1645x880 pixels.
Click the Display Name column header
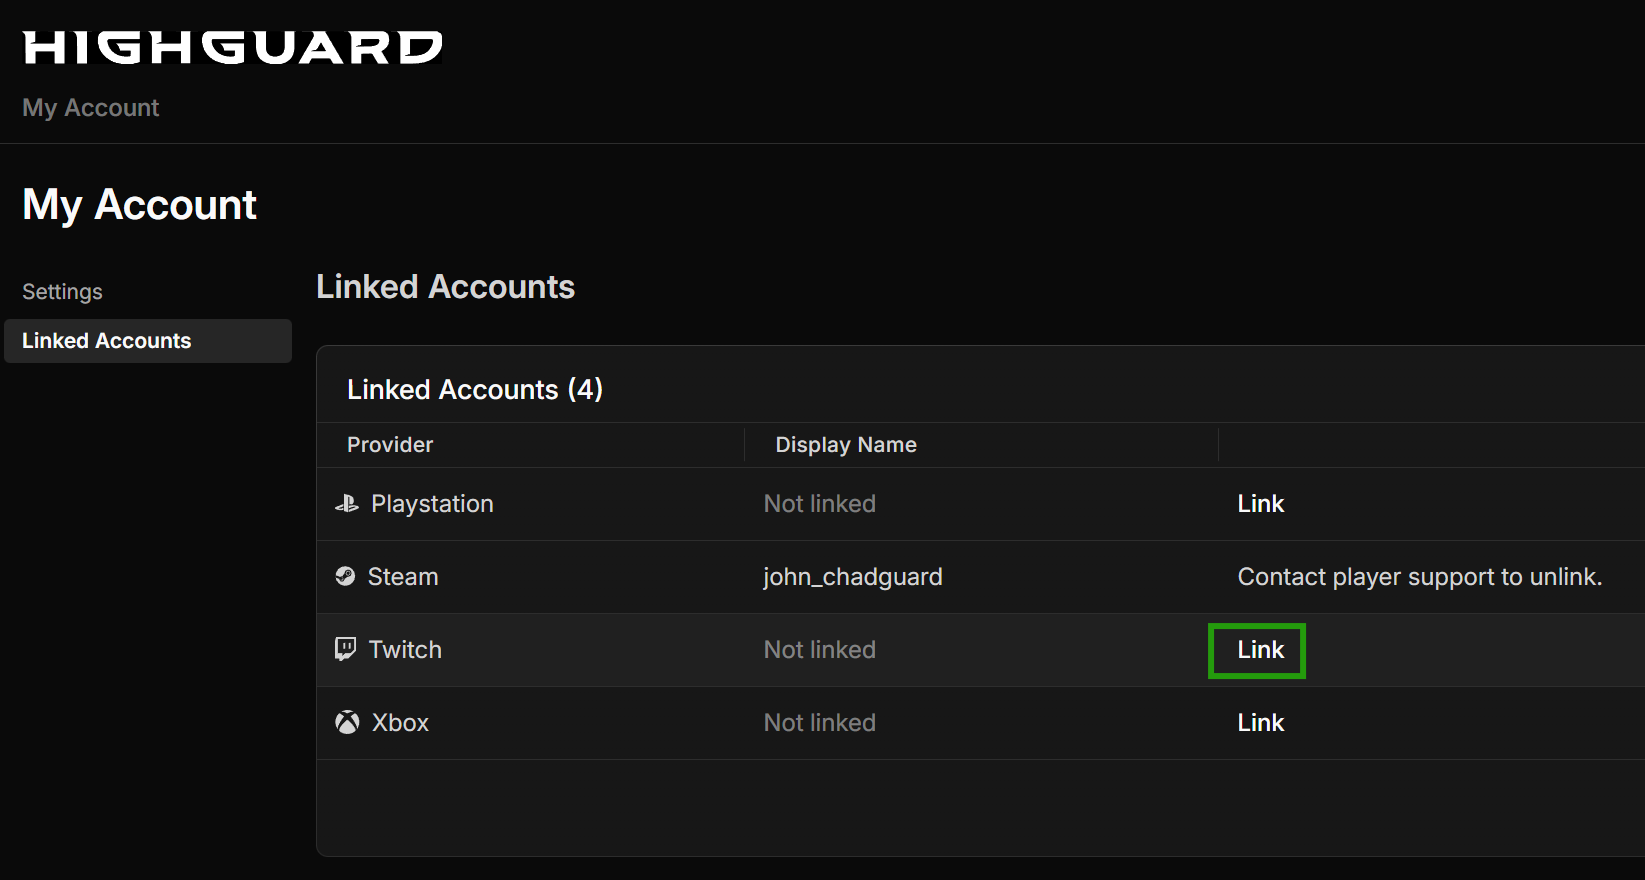pos(845,445)
